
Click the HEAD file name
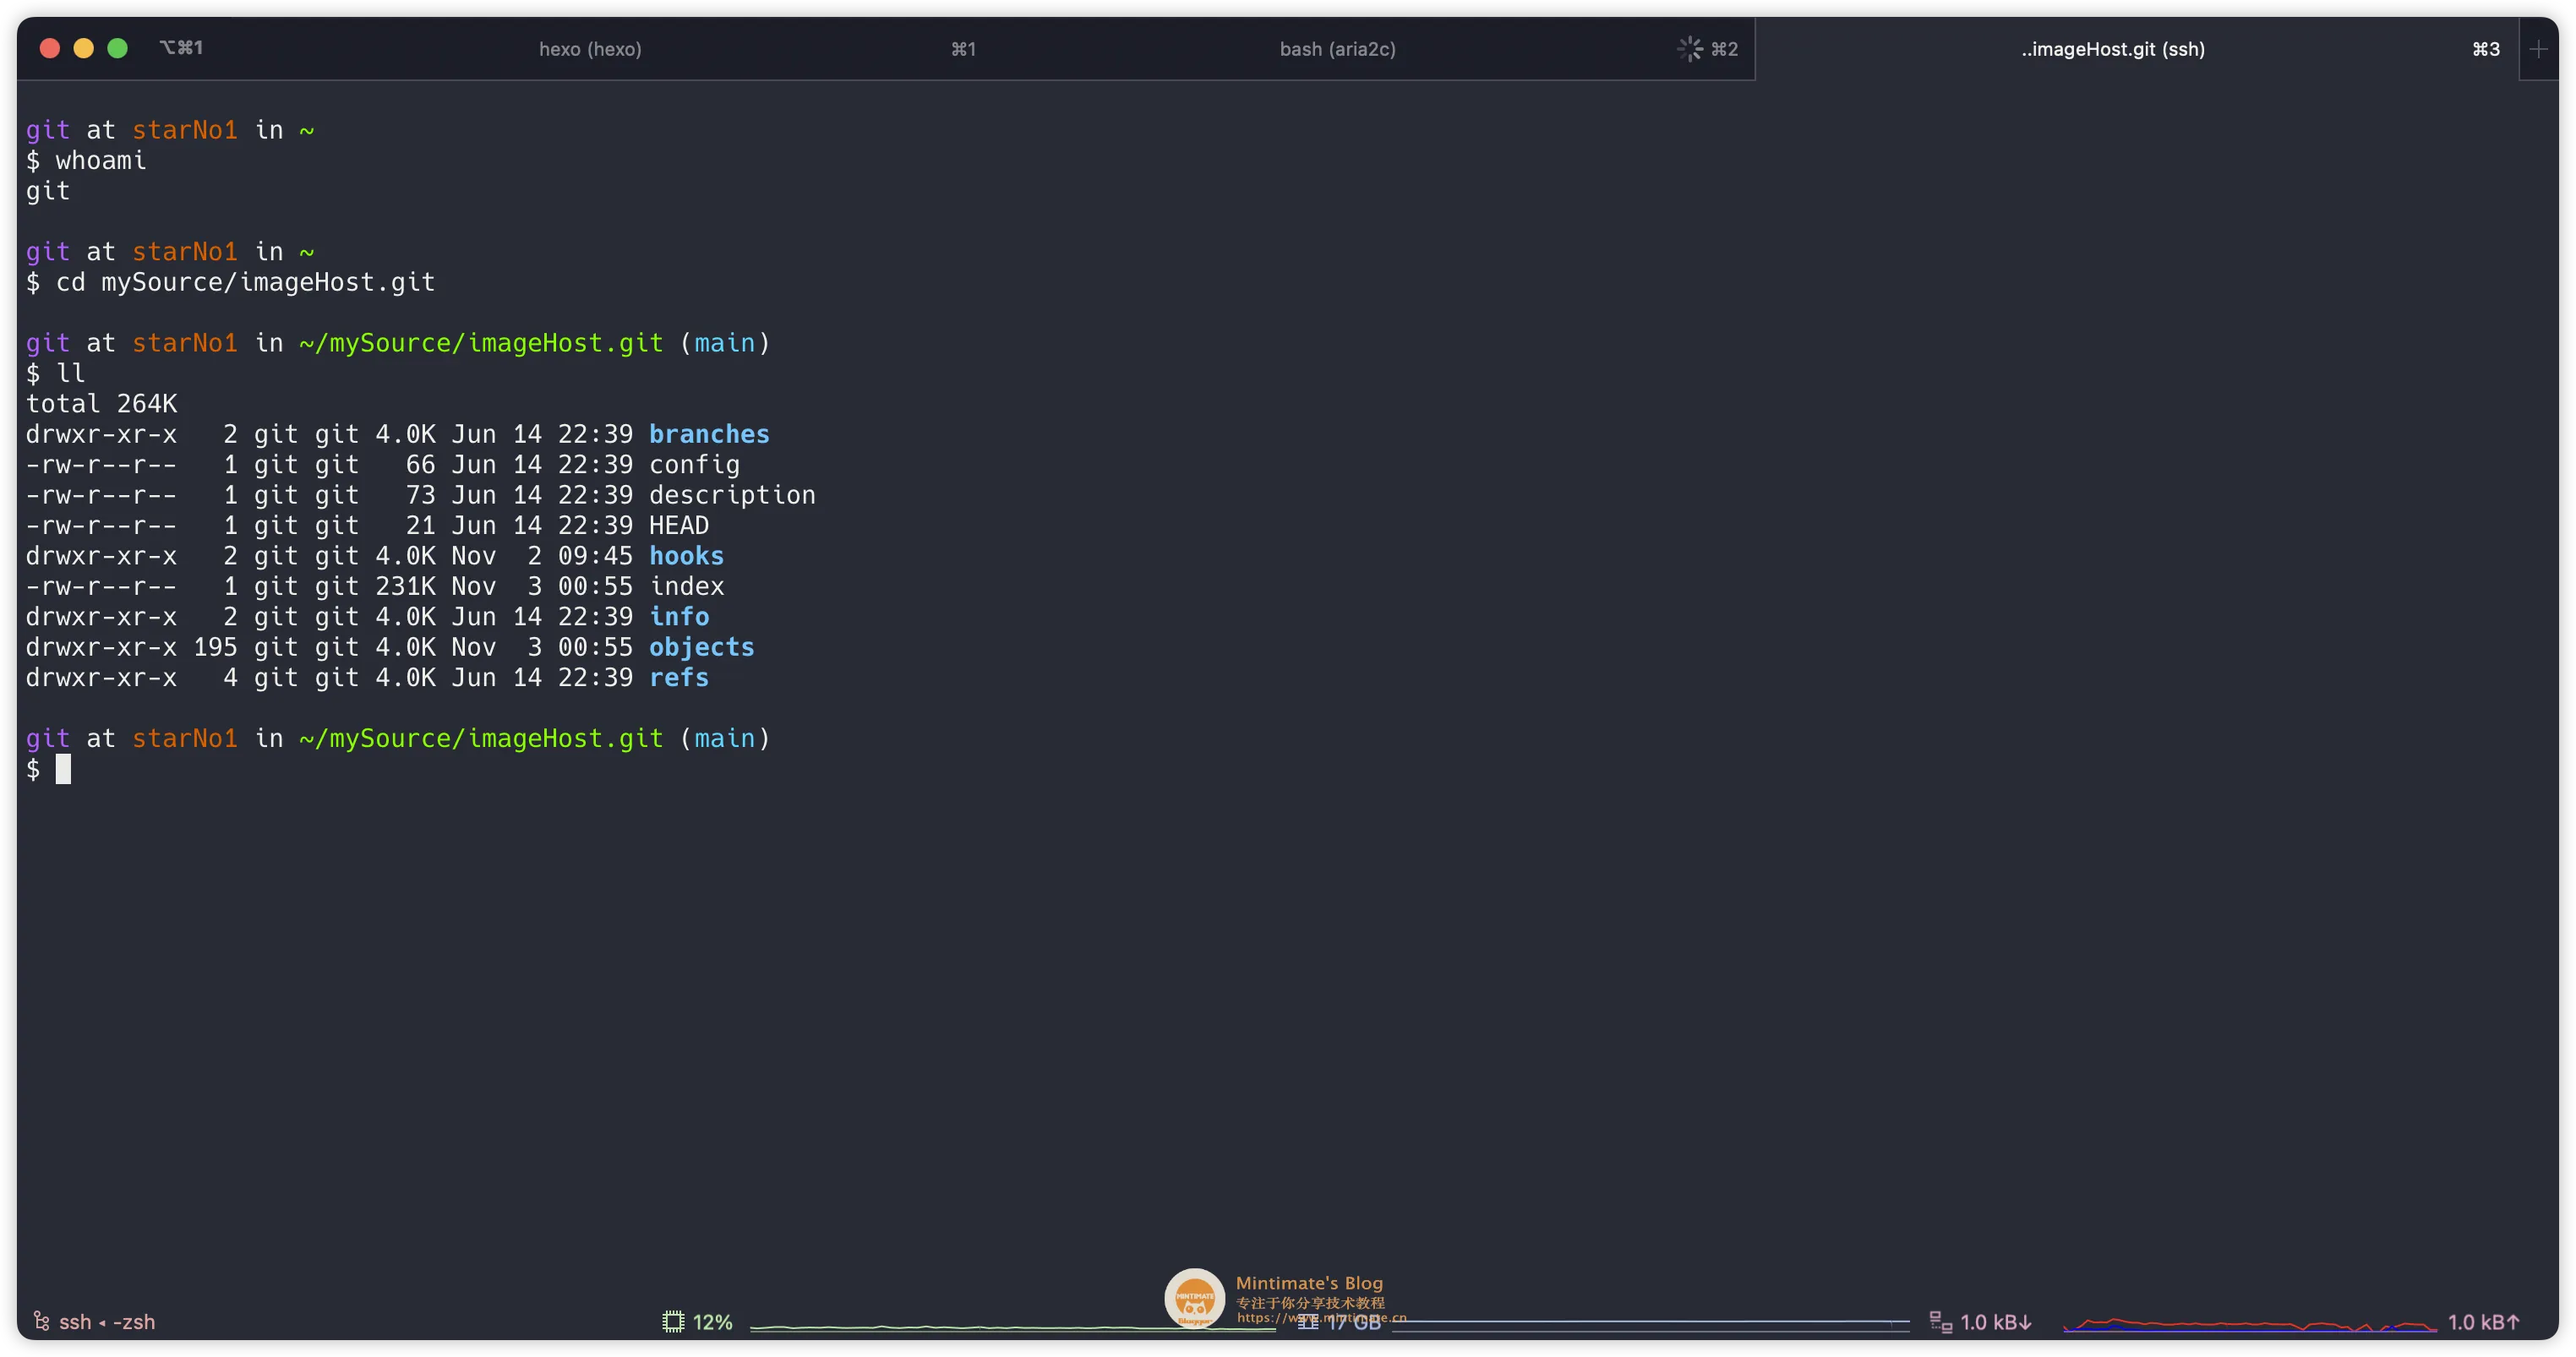click(x=679, y=525)
